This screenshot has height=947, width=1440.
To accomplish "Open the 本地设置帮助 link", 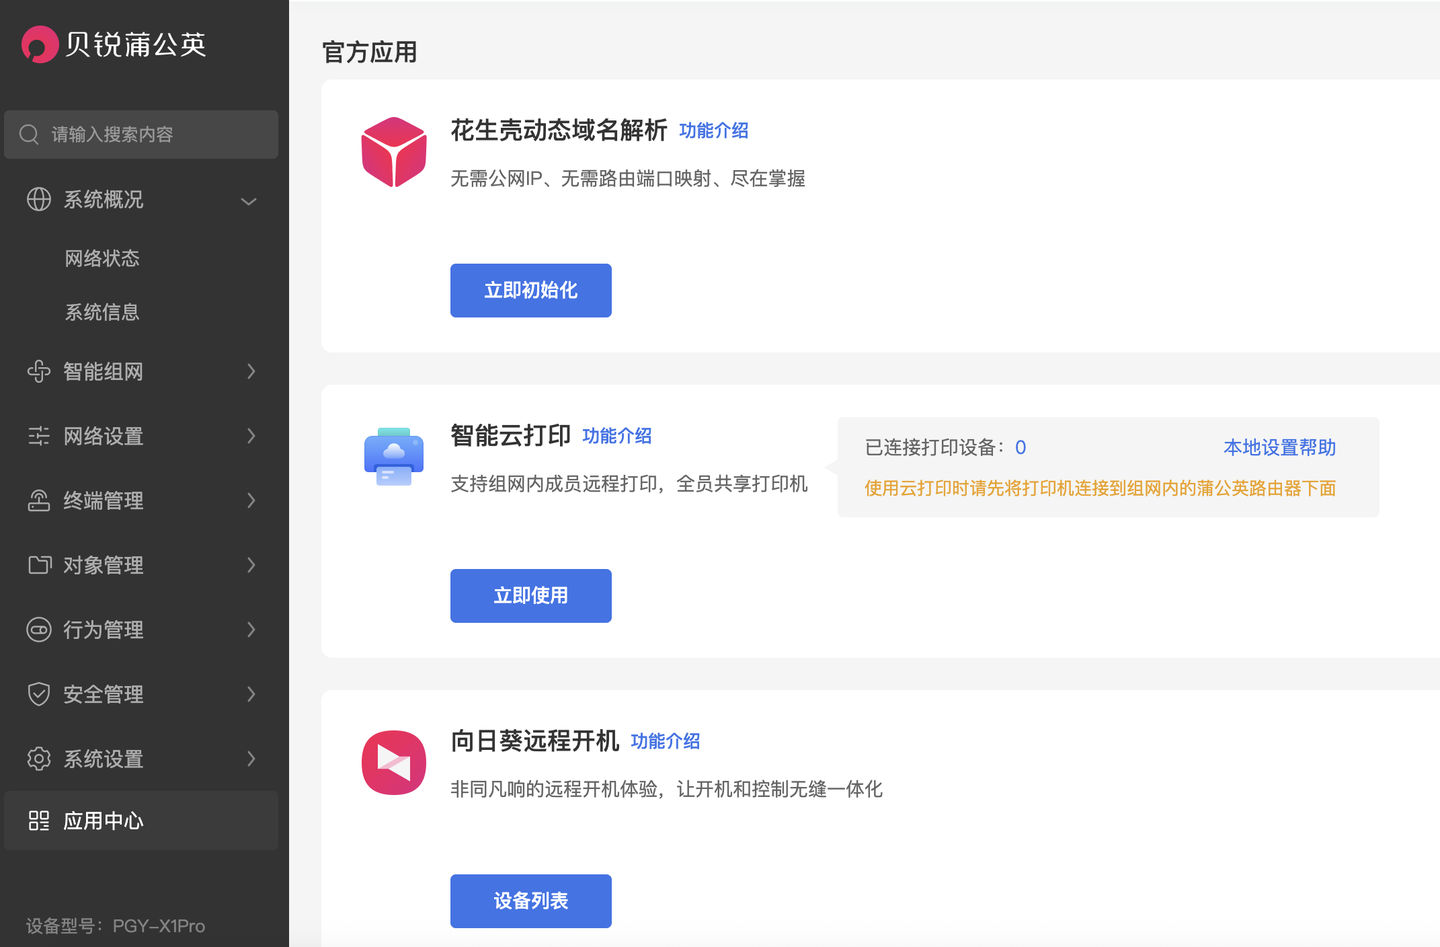I will pyautogui.click(x=1279, y=448).
